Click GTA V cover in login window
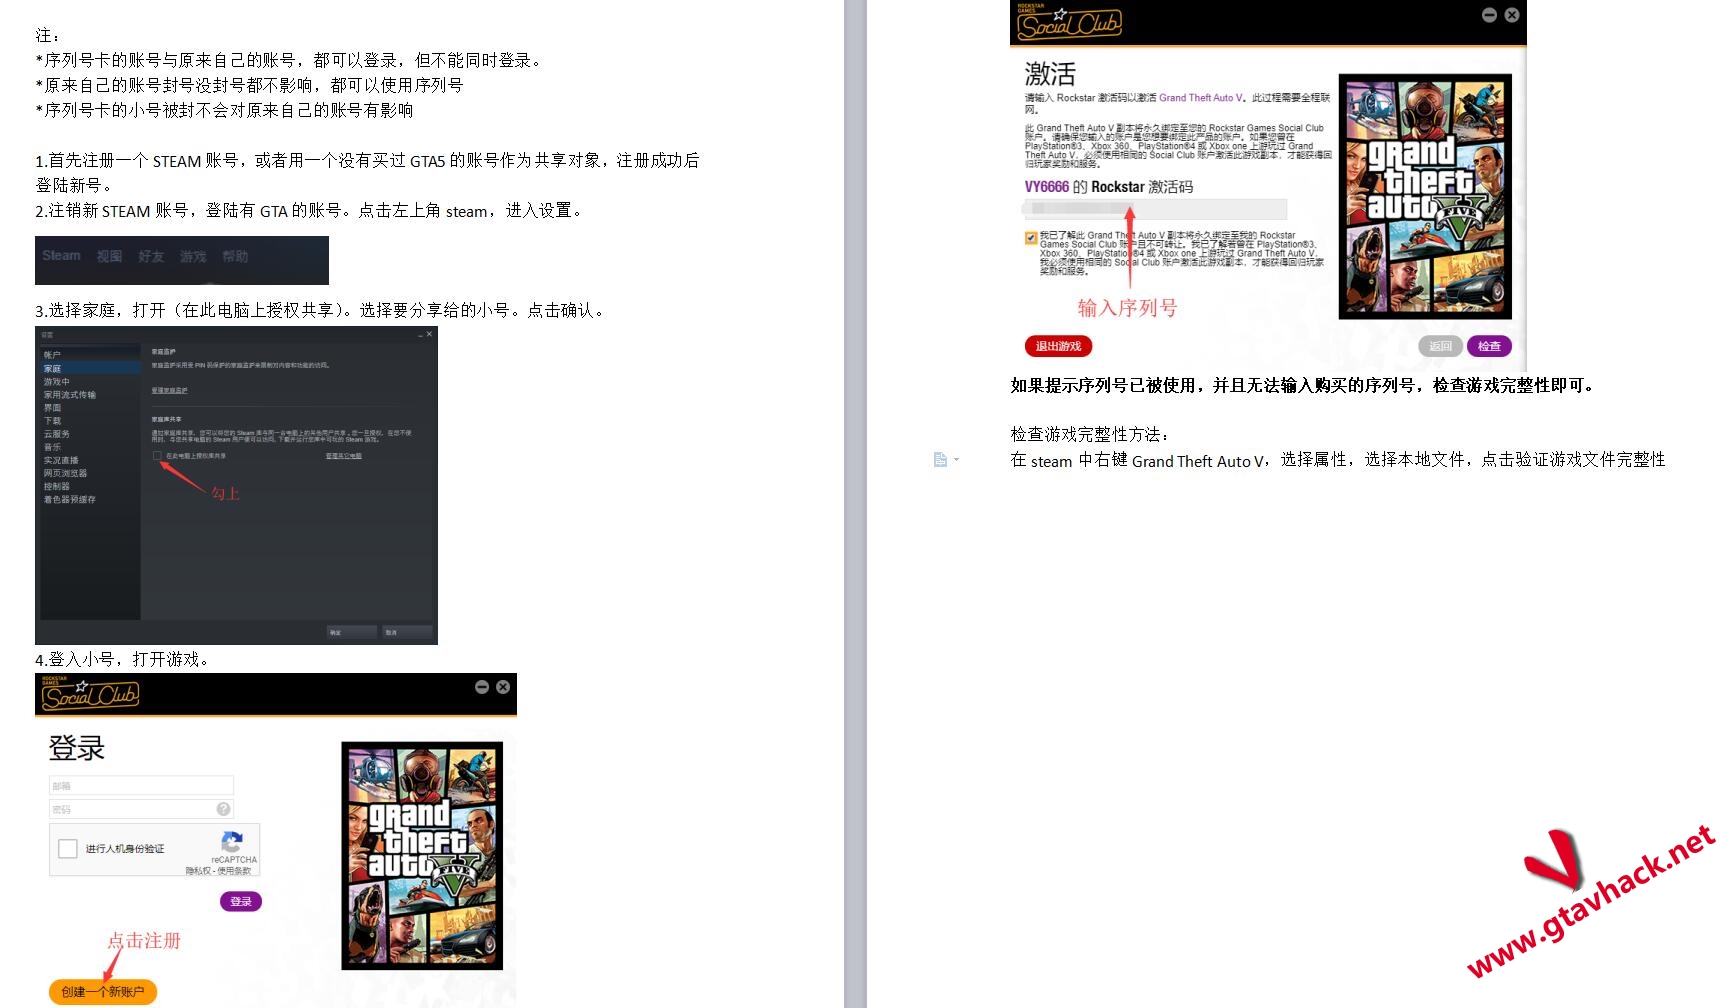 tap(422, 855)
